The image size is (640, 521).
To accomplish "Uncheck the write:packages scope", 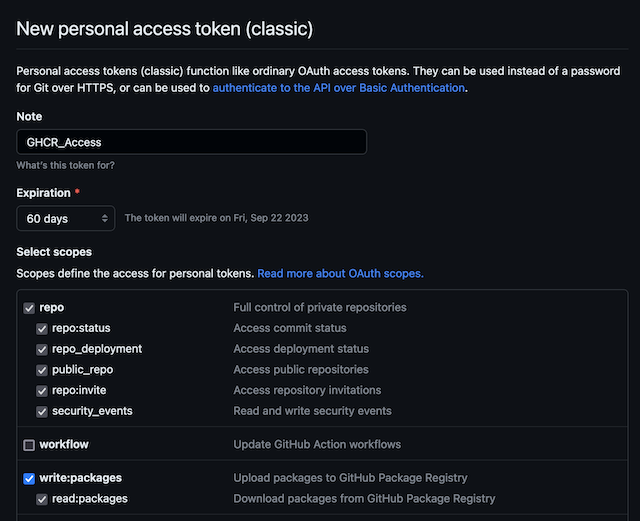I will click(x=29, y=479).
